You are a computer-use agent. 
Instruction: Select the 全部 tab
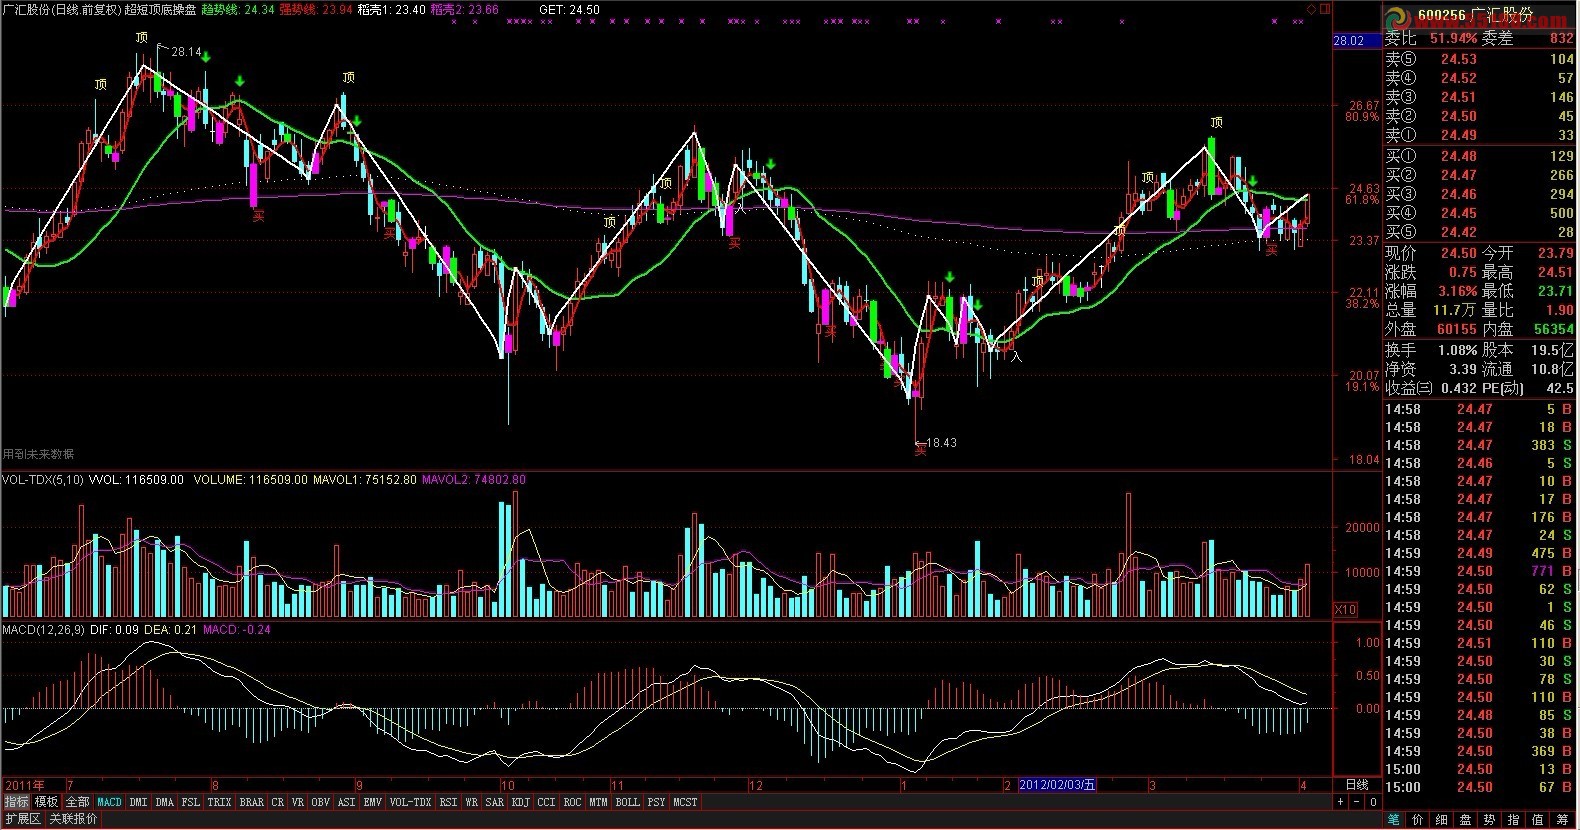coord(77,802)
